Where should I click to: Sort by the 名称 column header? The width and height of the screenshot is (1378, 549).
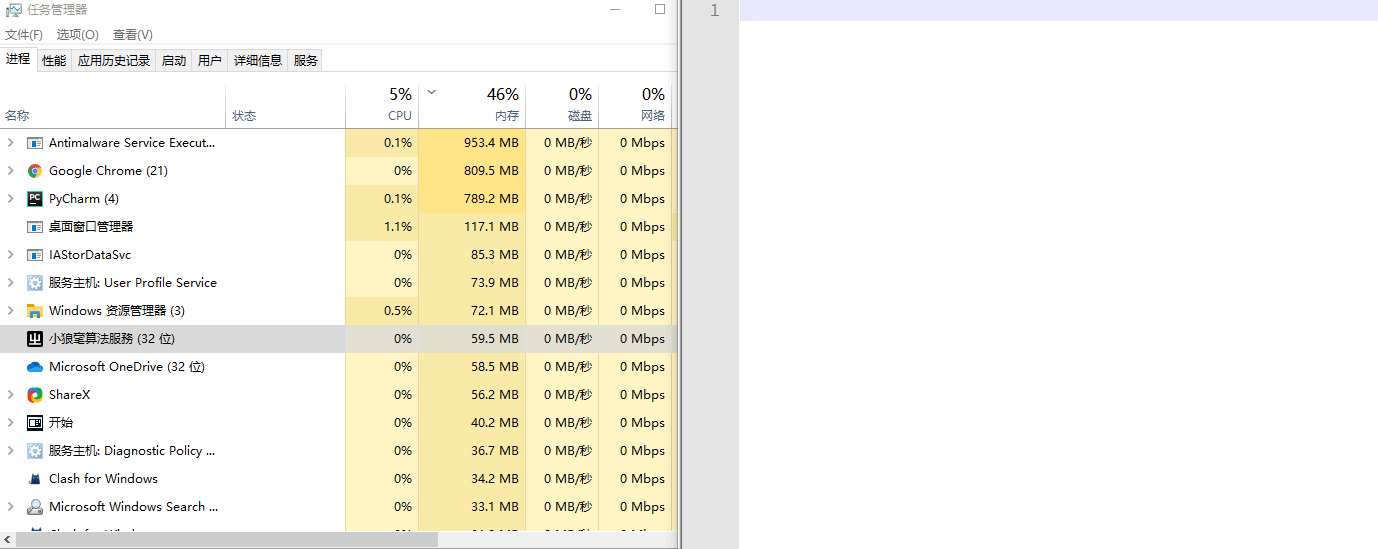(x=113, y=107)
